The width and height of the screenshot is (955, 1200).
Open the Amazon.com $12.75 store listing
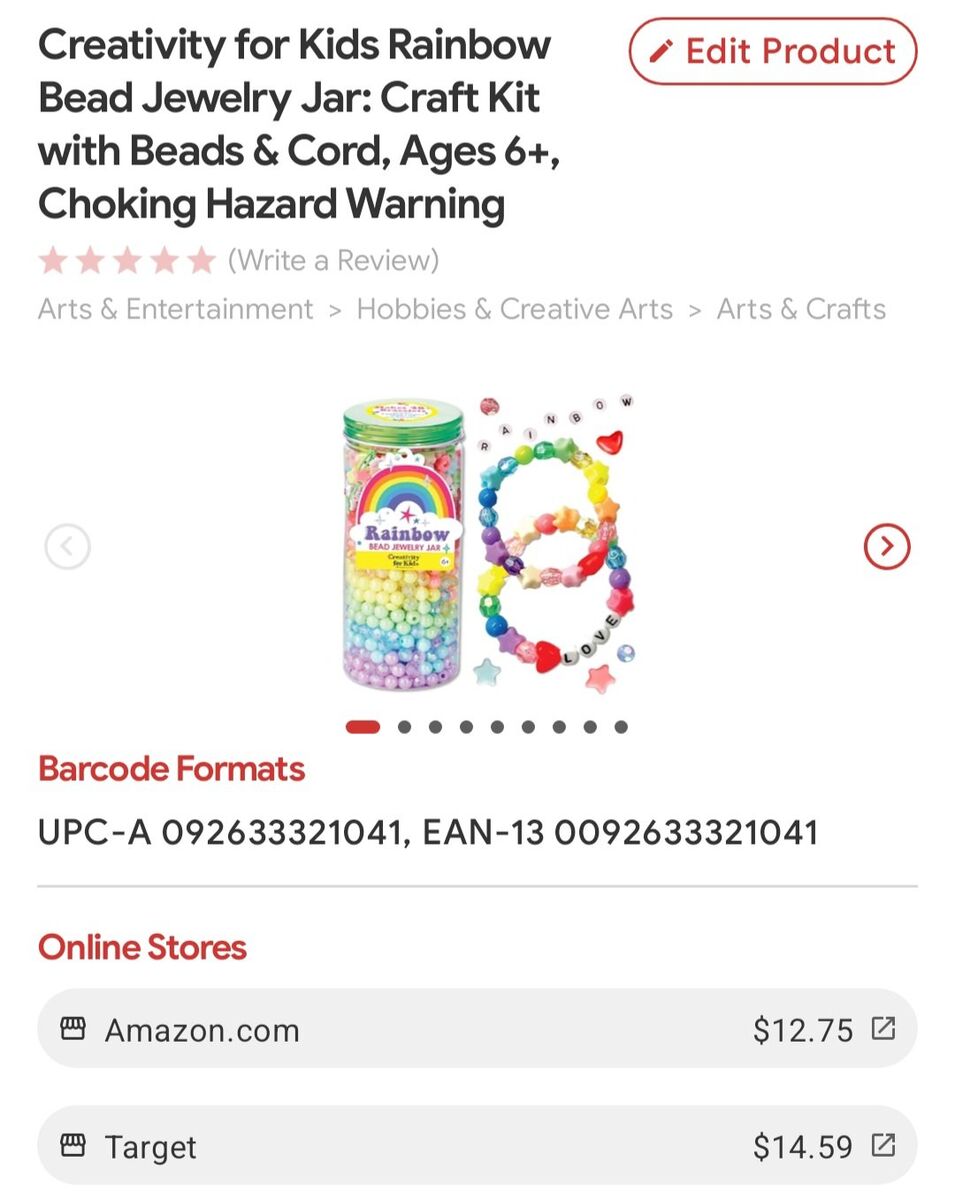click(476, 1029)
